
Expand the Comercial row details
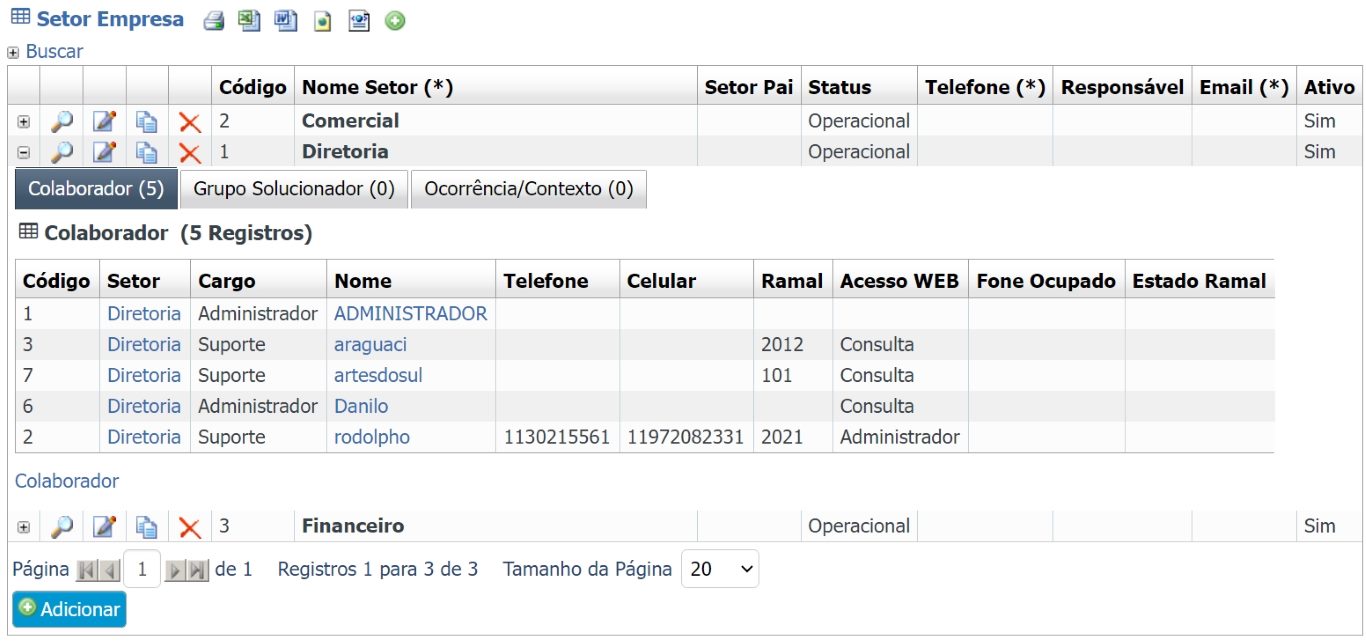24,122
